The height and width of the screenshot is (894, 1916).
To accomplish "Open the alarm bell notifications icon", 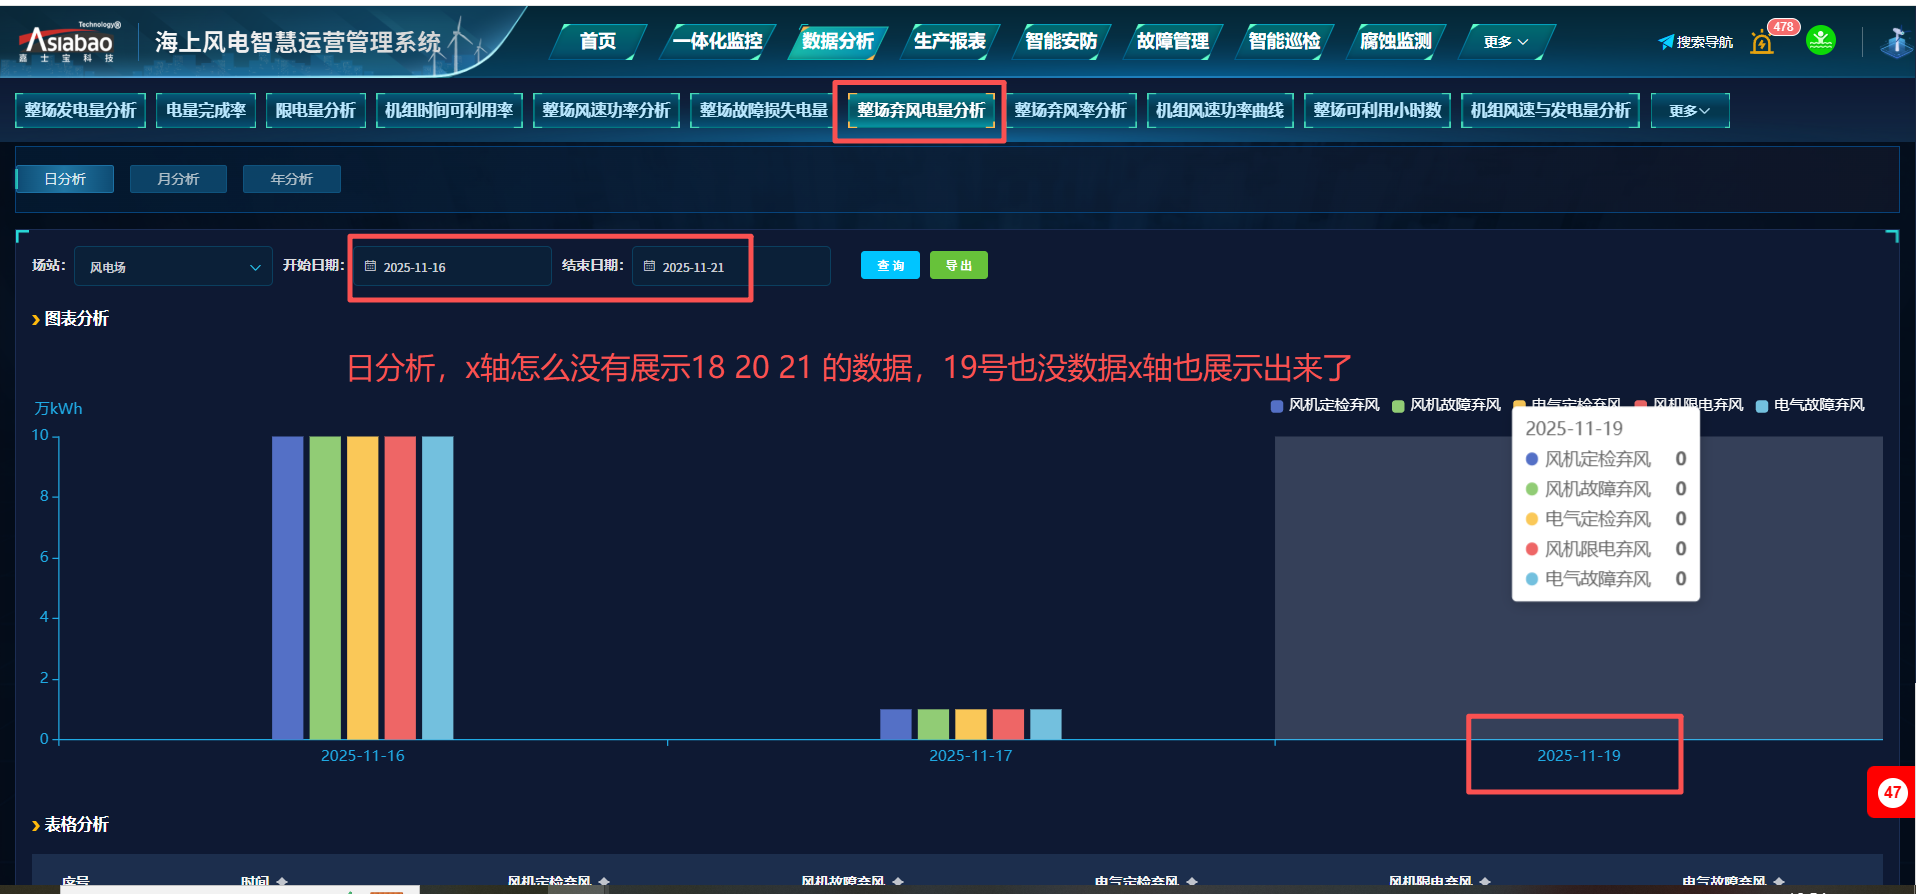I will [1762, 42].
